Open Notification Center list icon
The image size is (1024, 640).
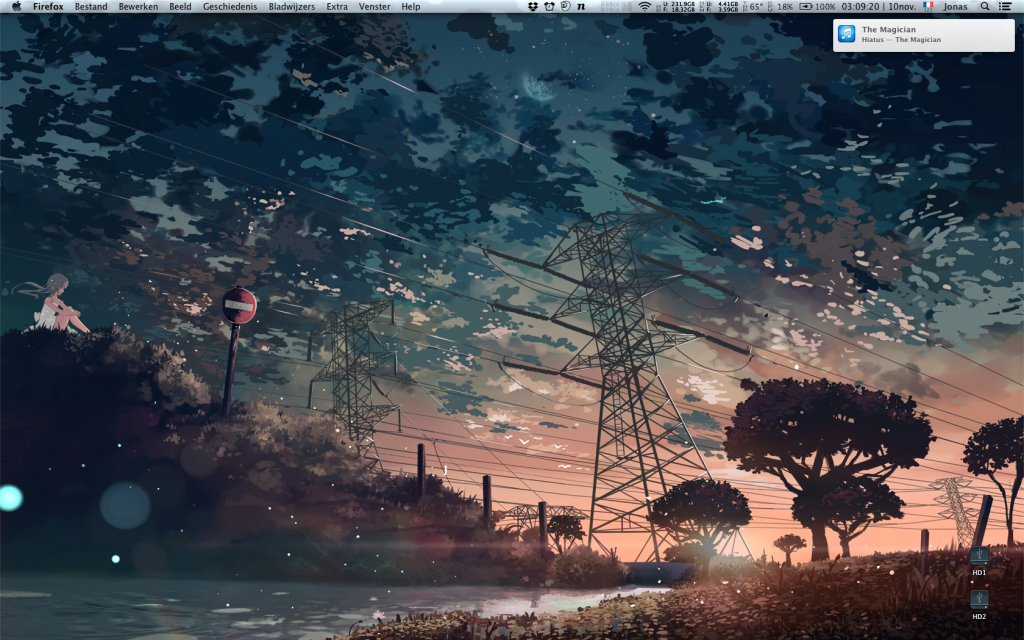tap(1005, 6)
